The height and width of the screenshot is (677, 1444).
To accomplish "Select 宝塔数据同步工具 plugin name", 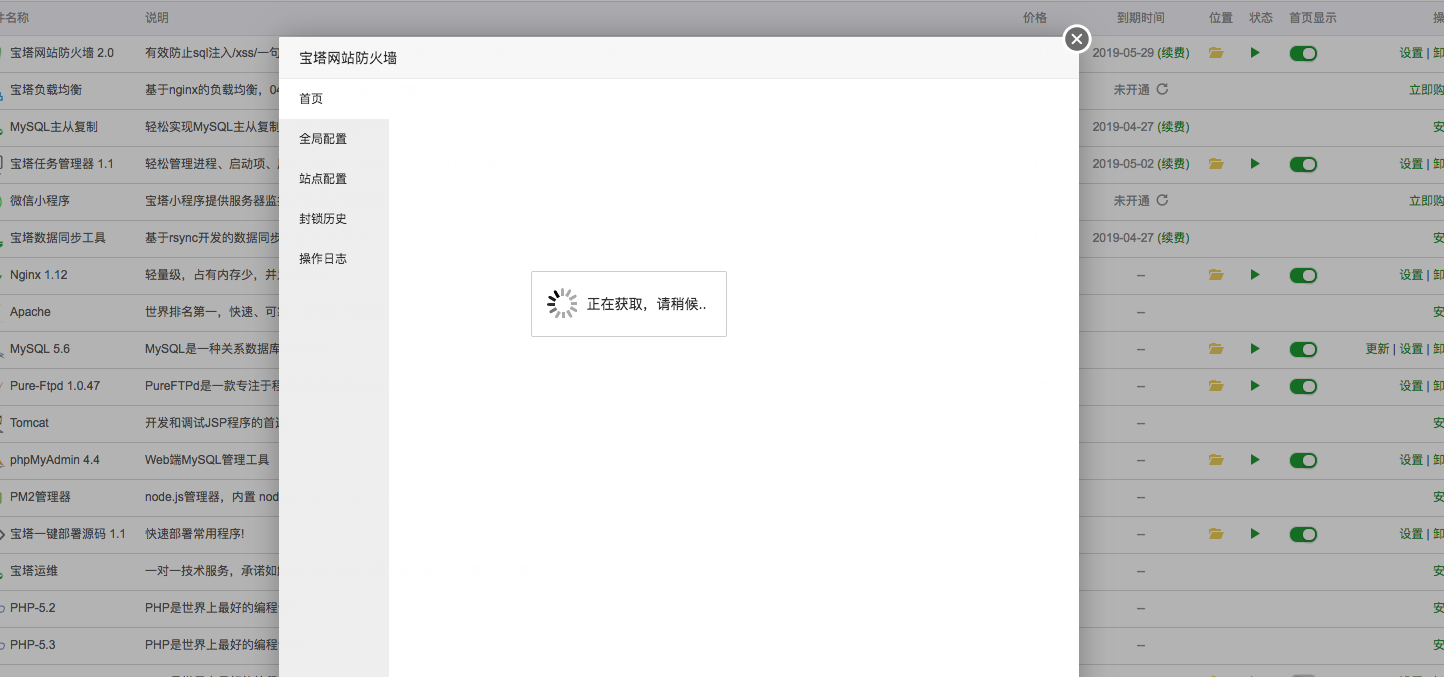I will point(58,238).
